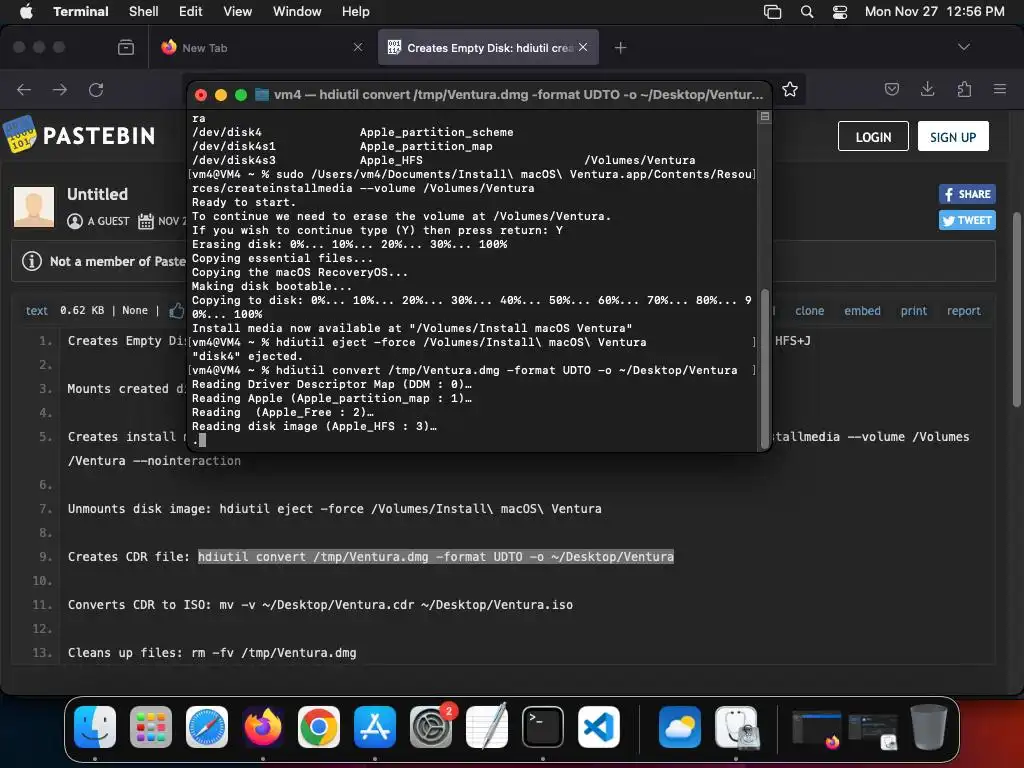The image size is (1024, 768).
Task: Click the Terminal icon in the Dock
Action: 543,726
